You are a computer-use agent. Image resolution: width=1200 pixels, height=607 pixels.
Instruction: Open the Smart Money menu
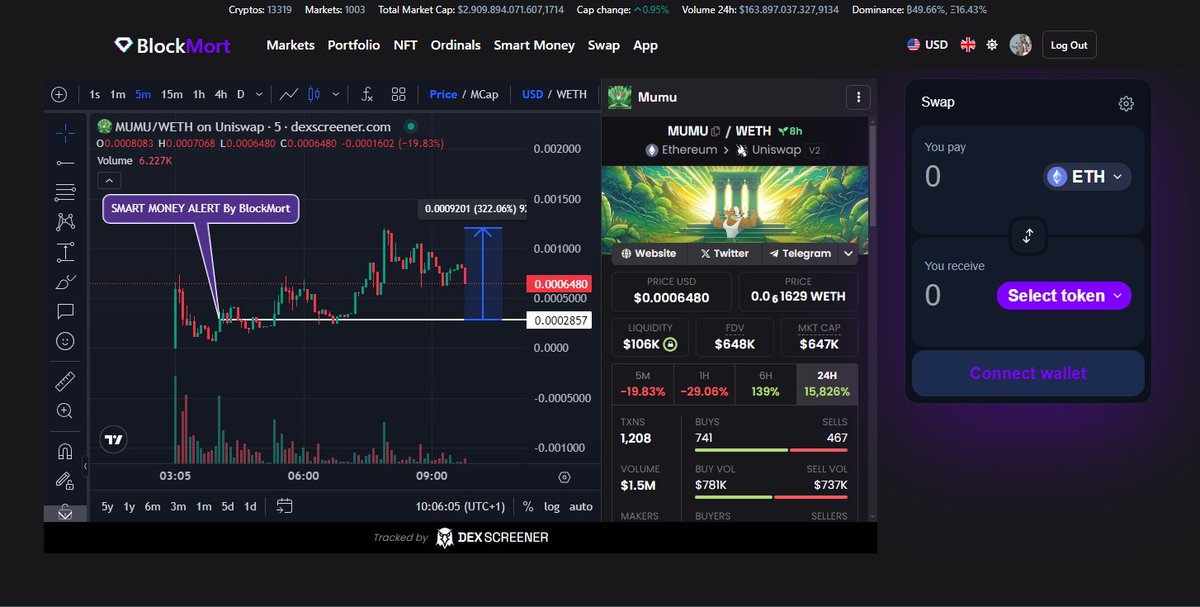tap(534, 45)
